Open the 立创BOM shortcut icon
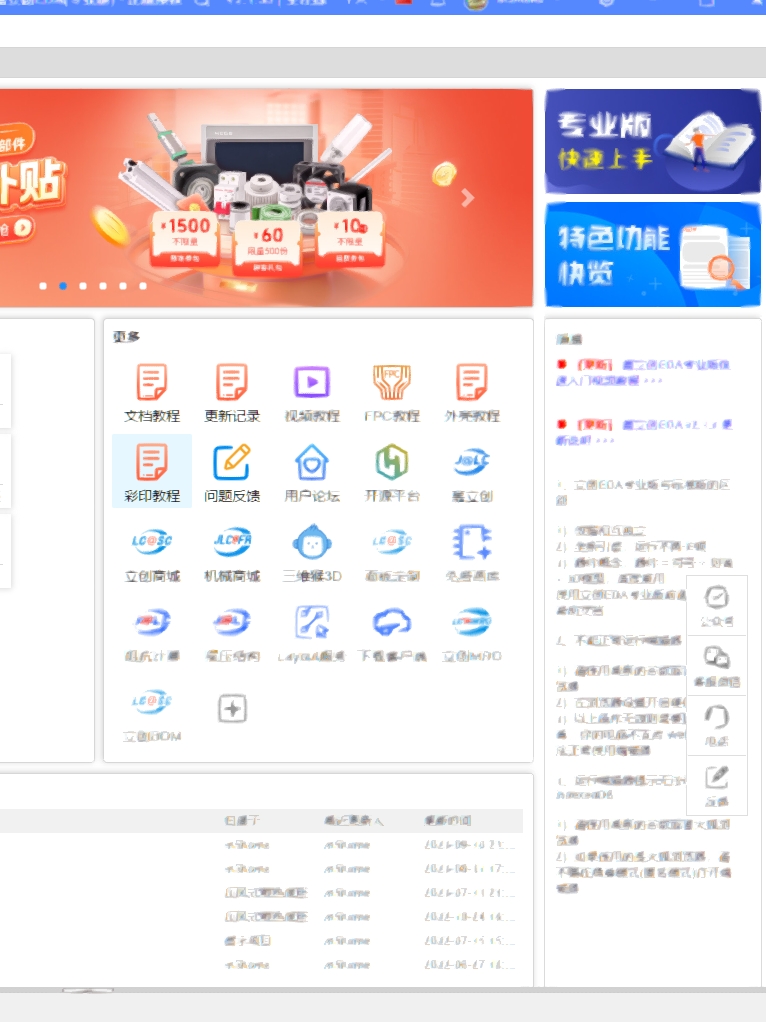Image resolution: width=766 pixels, height=1022 pixels. point(152,702)
